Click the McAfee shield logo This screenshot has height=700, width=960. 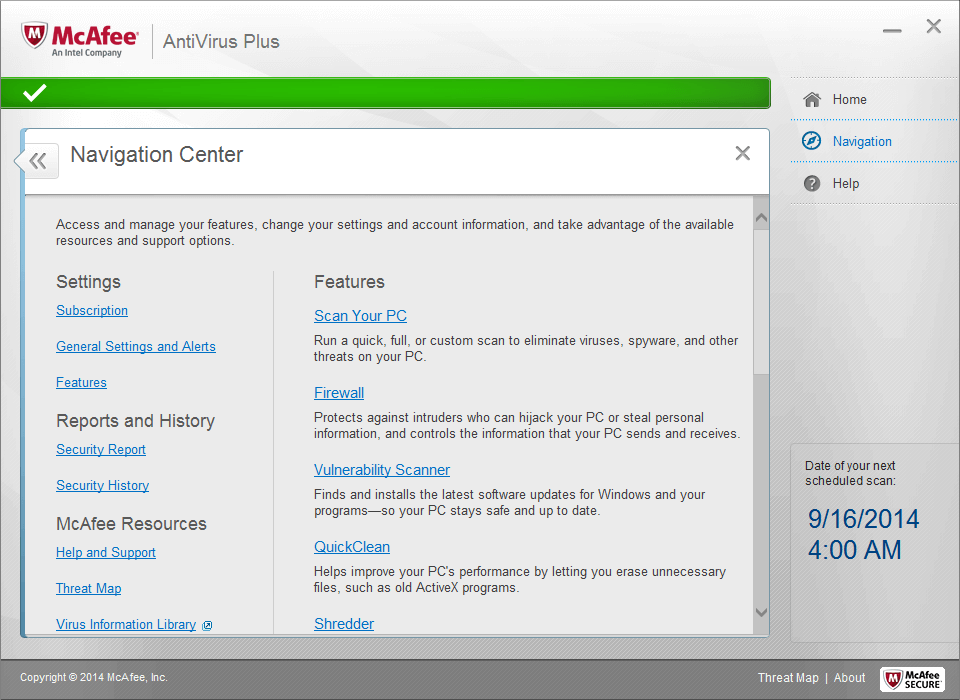pyautogui.click(x=37, y=37)
